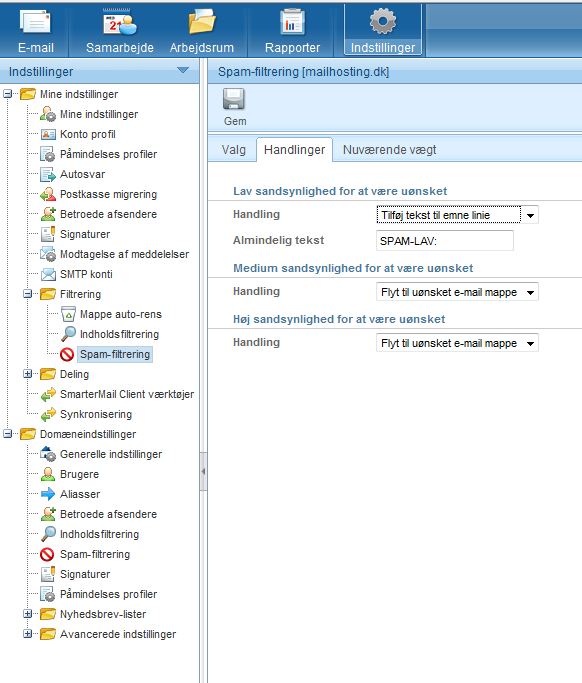Open the E-mail section icon
Viewport: 582px width, 683px height.
35,21
